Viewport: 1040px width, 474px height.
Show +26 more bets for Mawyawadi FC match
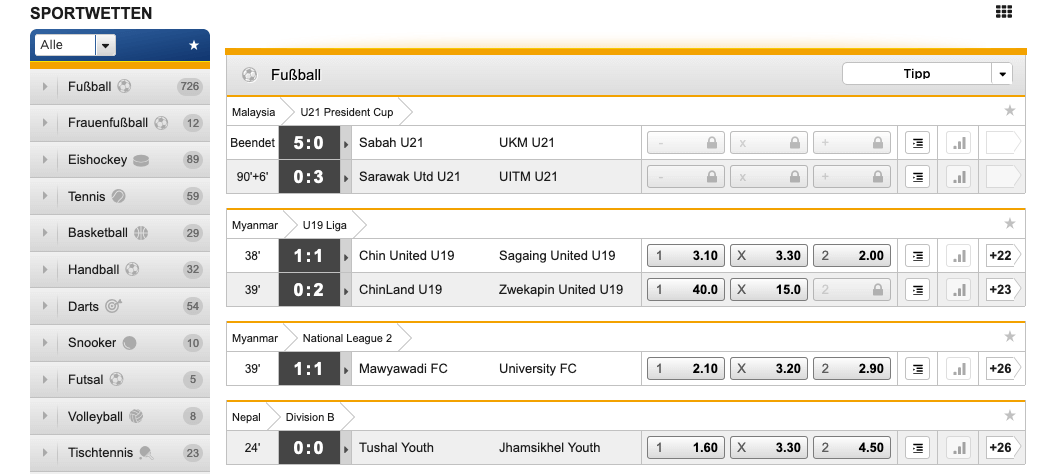point(1002,369)
